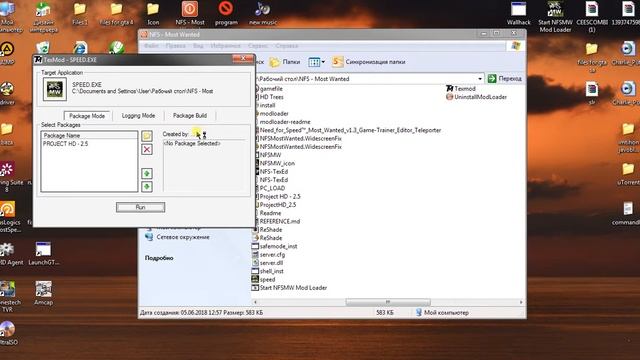Image resolution: width=640 pixels, height=360 pixels.
Task: Select the REFERENCE.md file
Action: [x=277, y=221]
